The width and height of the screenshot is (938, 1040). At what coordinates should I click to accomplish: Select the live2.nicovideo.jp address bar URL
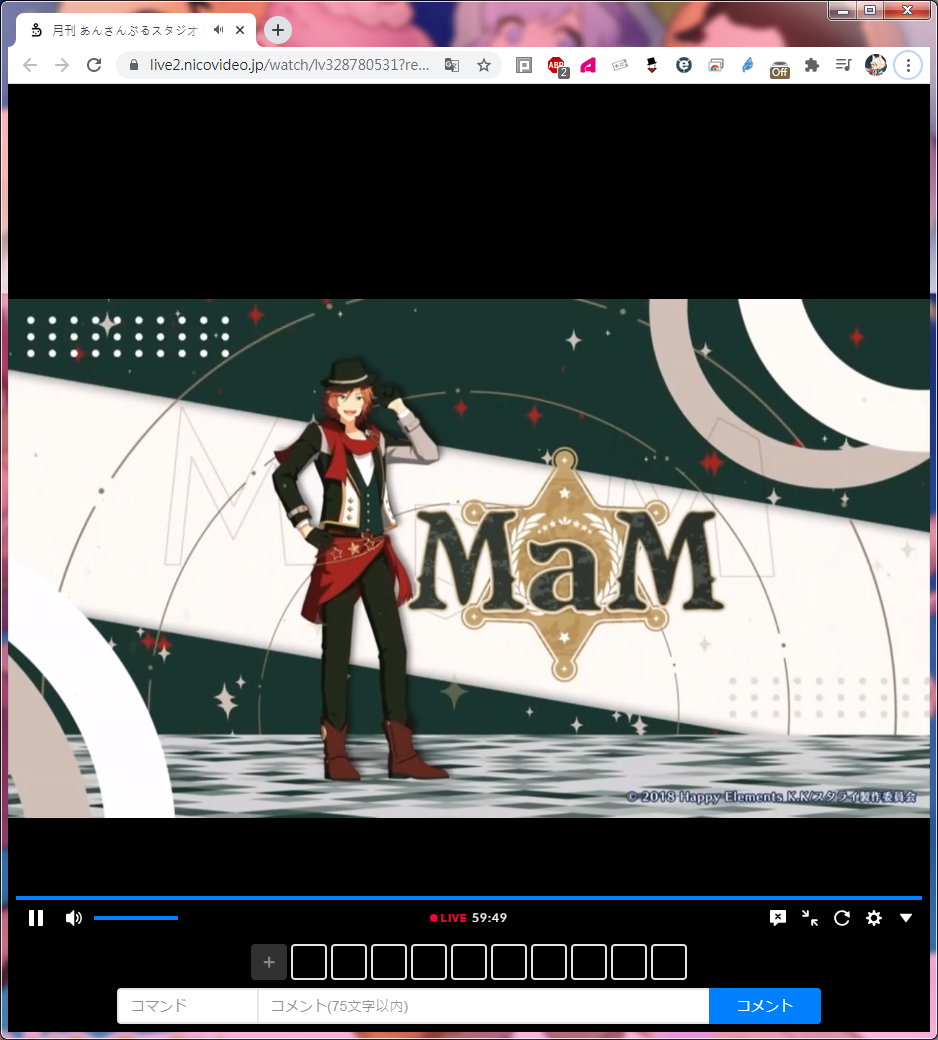coord(289,65)
